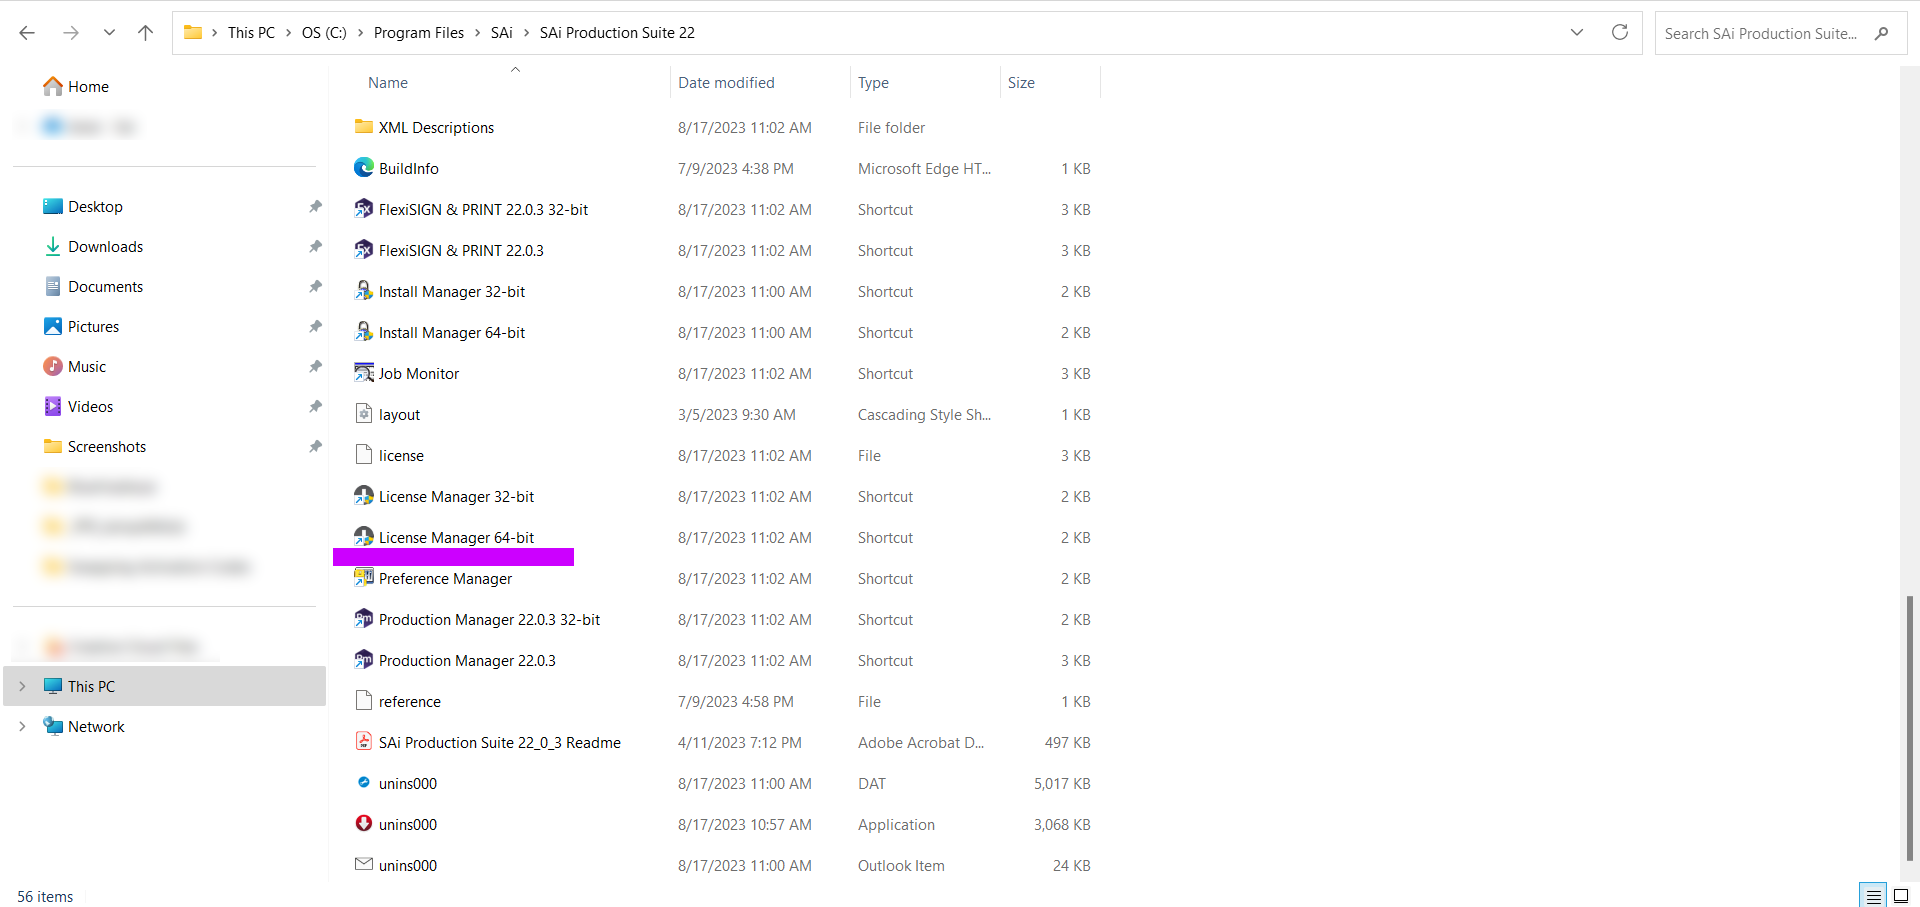
Task: Sort by the Name column header
Action: pos(388,83)
